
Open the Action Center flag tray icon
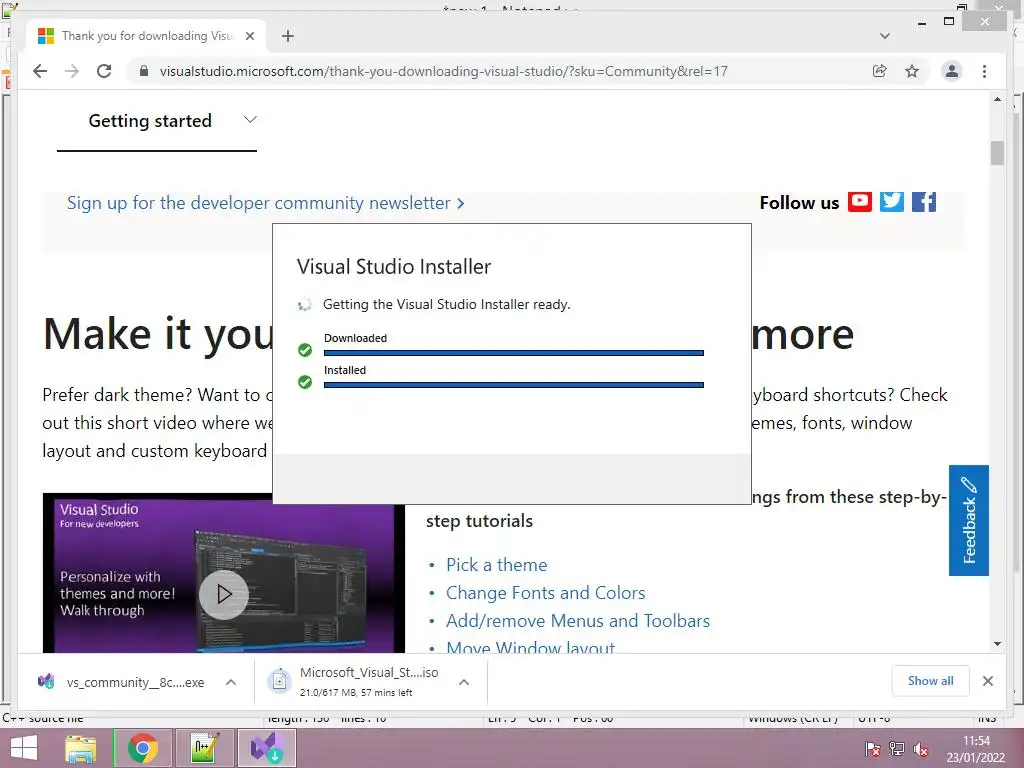(872, 749)
